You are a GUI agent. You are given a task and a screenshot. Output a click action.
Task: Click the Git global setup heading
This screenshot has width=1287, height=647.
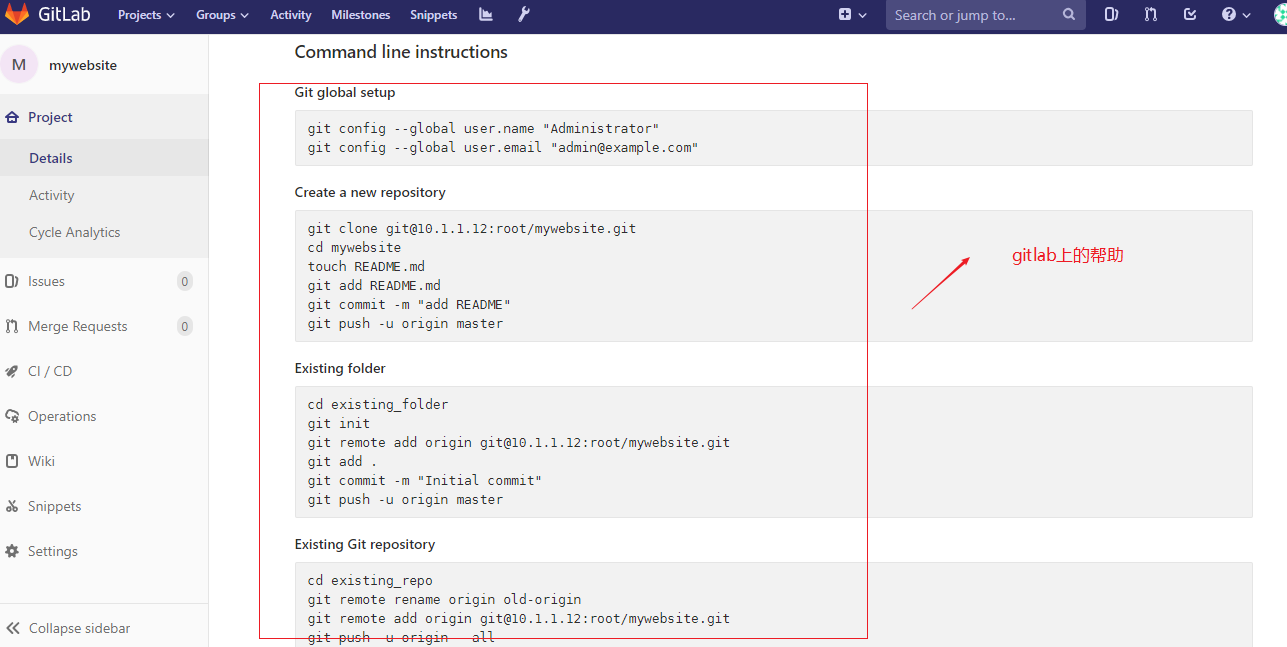pyautogui.click(x=345, y=92)
